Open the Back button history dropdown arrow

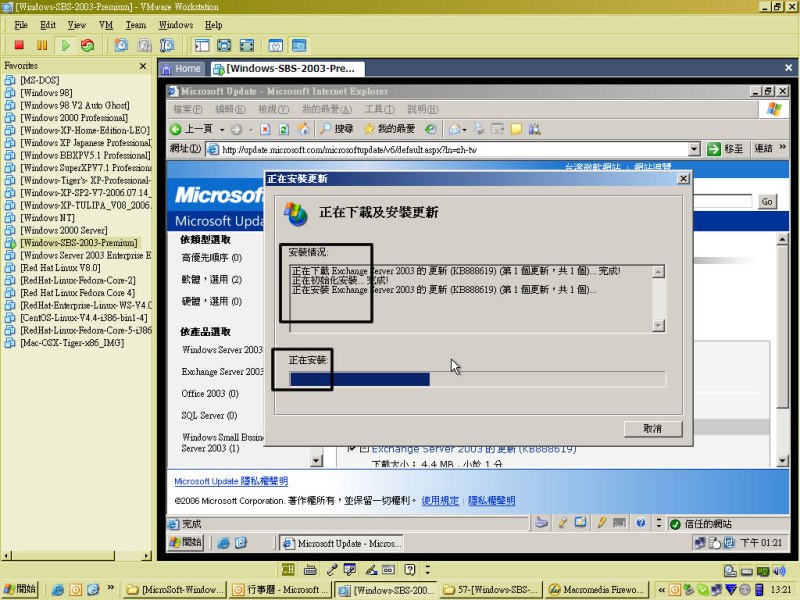point(222,130)
